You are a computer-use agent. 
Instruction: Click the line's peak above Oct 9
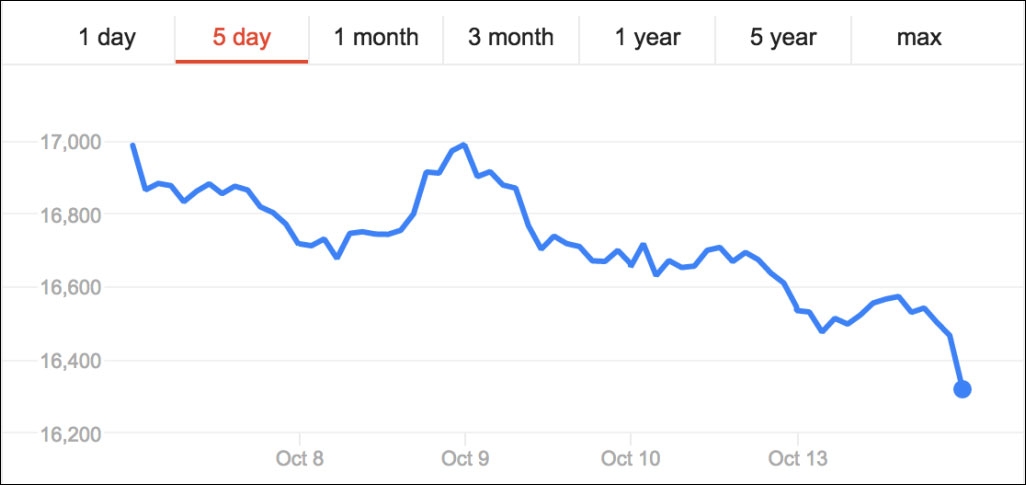click(x=464, y=145)
